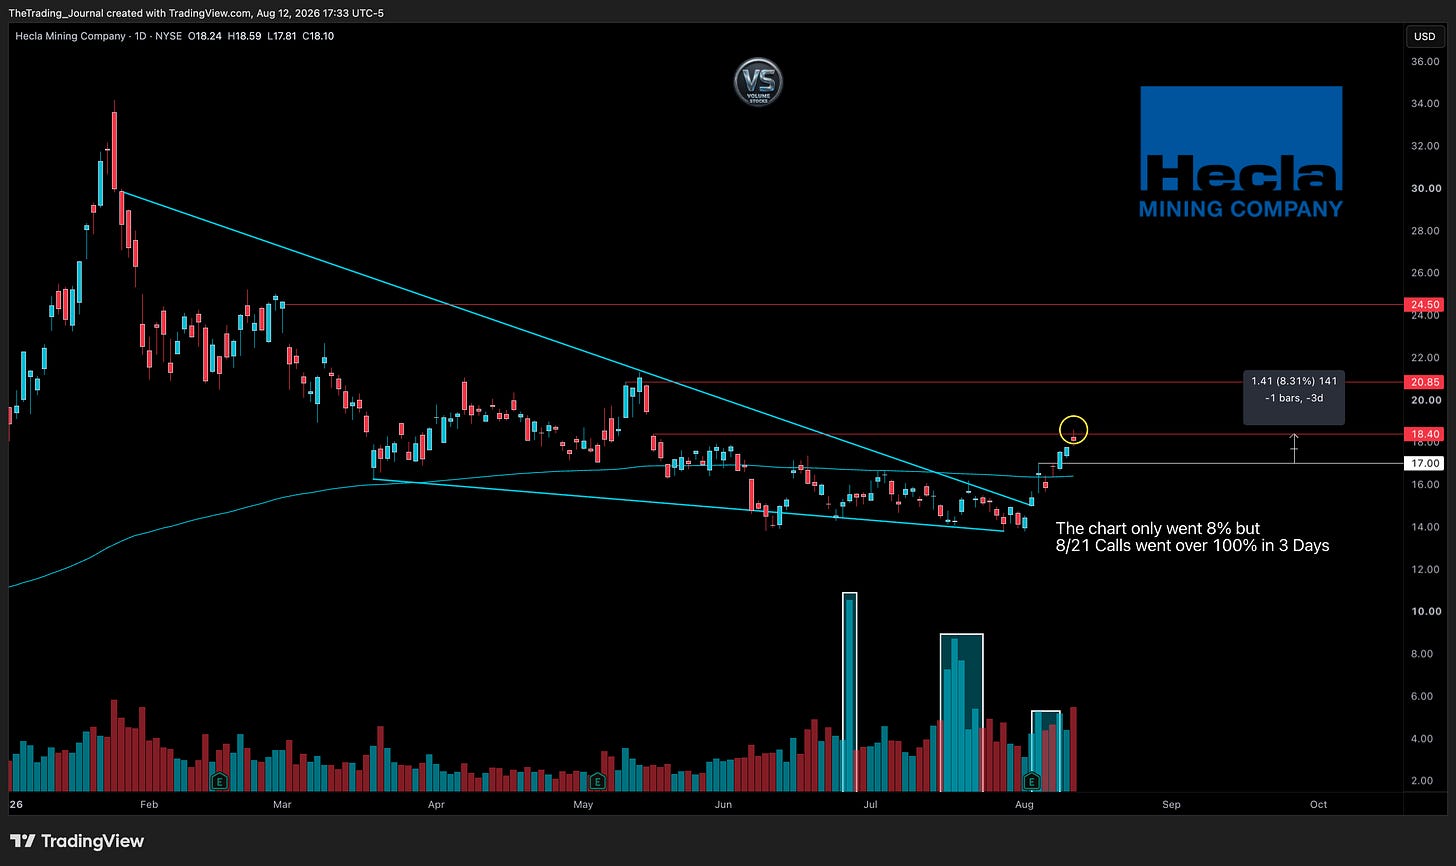Click the May label on the time axis

(583, 804)
